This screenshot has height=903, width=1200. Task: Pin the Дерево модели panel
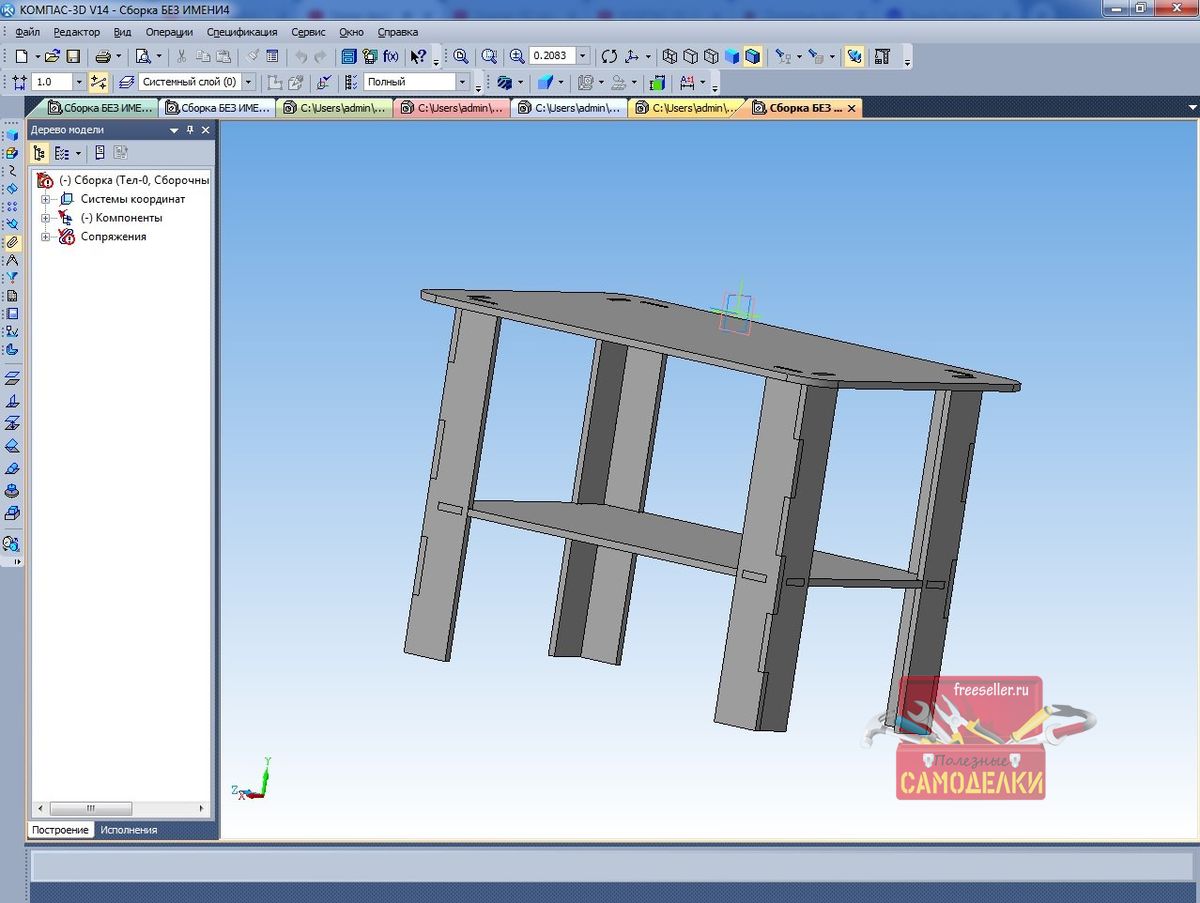tap(190, 130)
